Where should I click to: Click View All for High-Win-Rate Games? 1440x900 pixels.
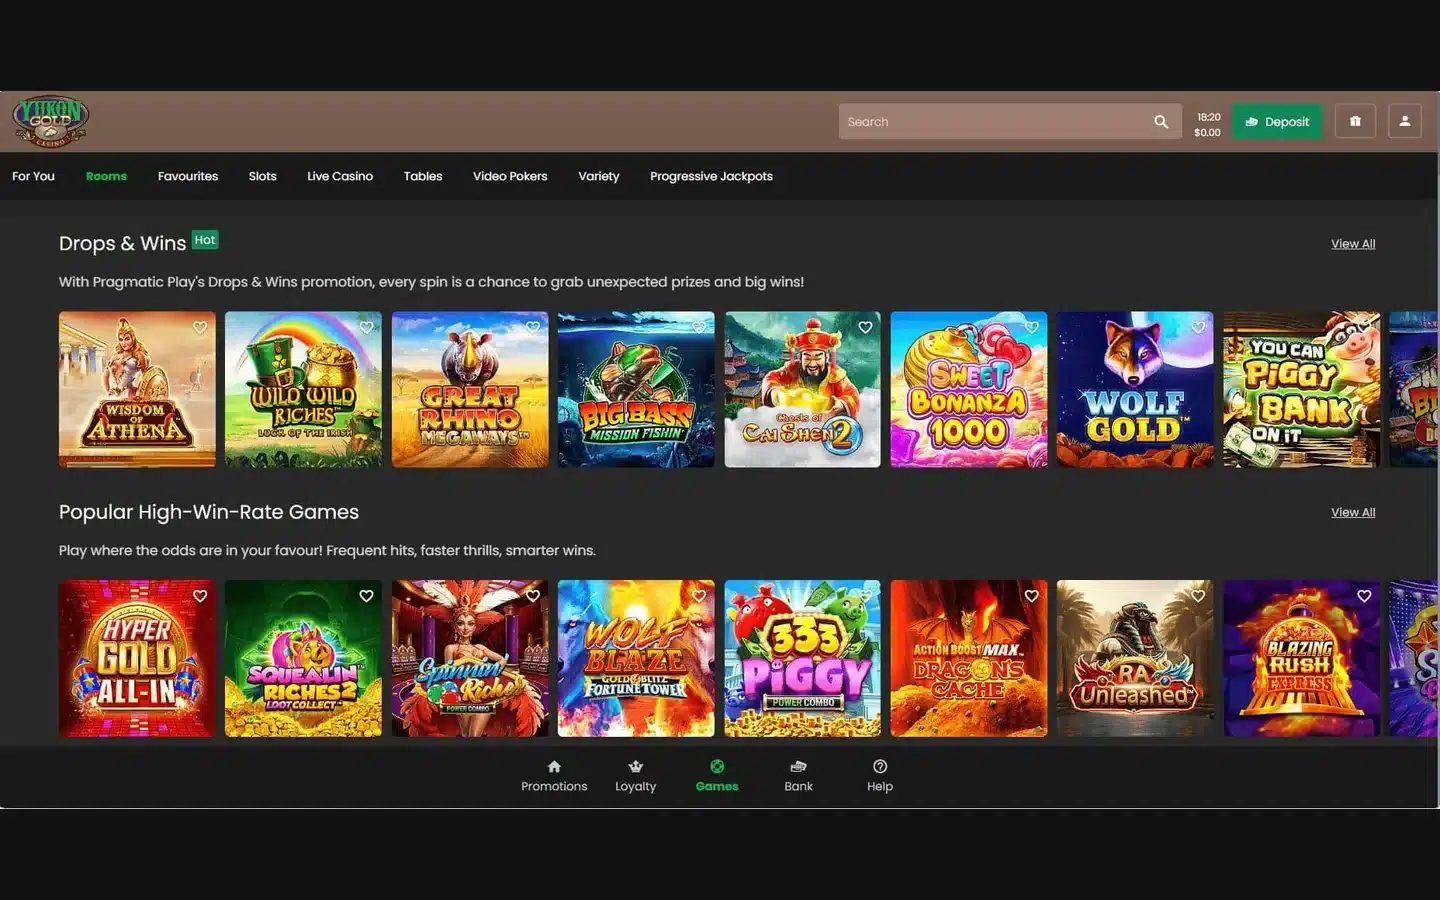[1353, 512]
